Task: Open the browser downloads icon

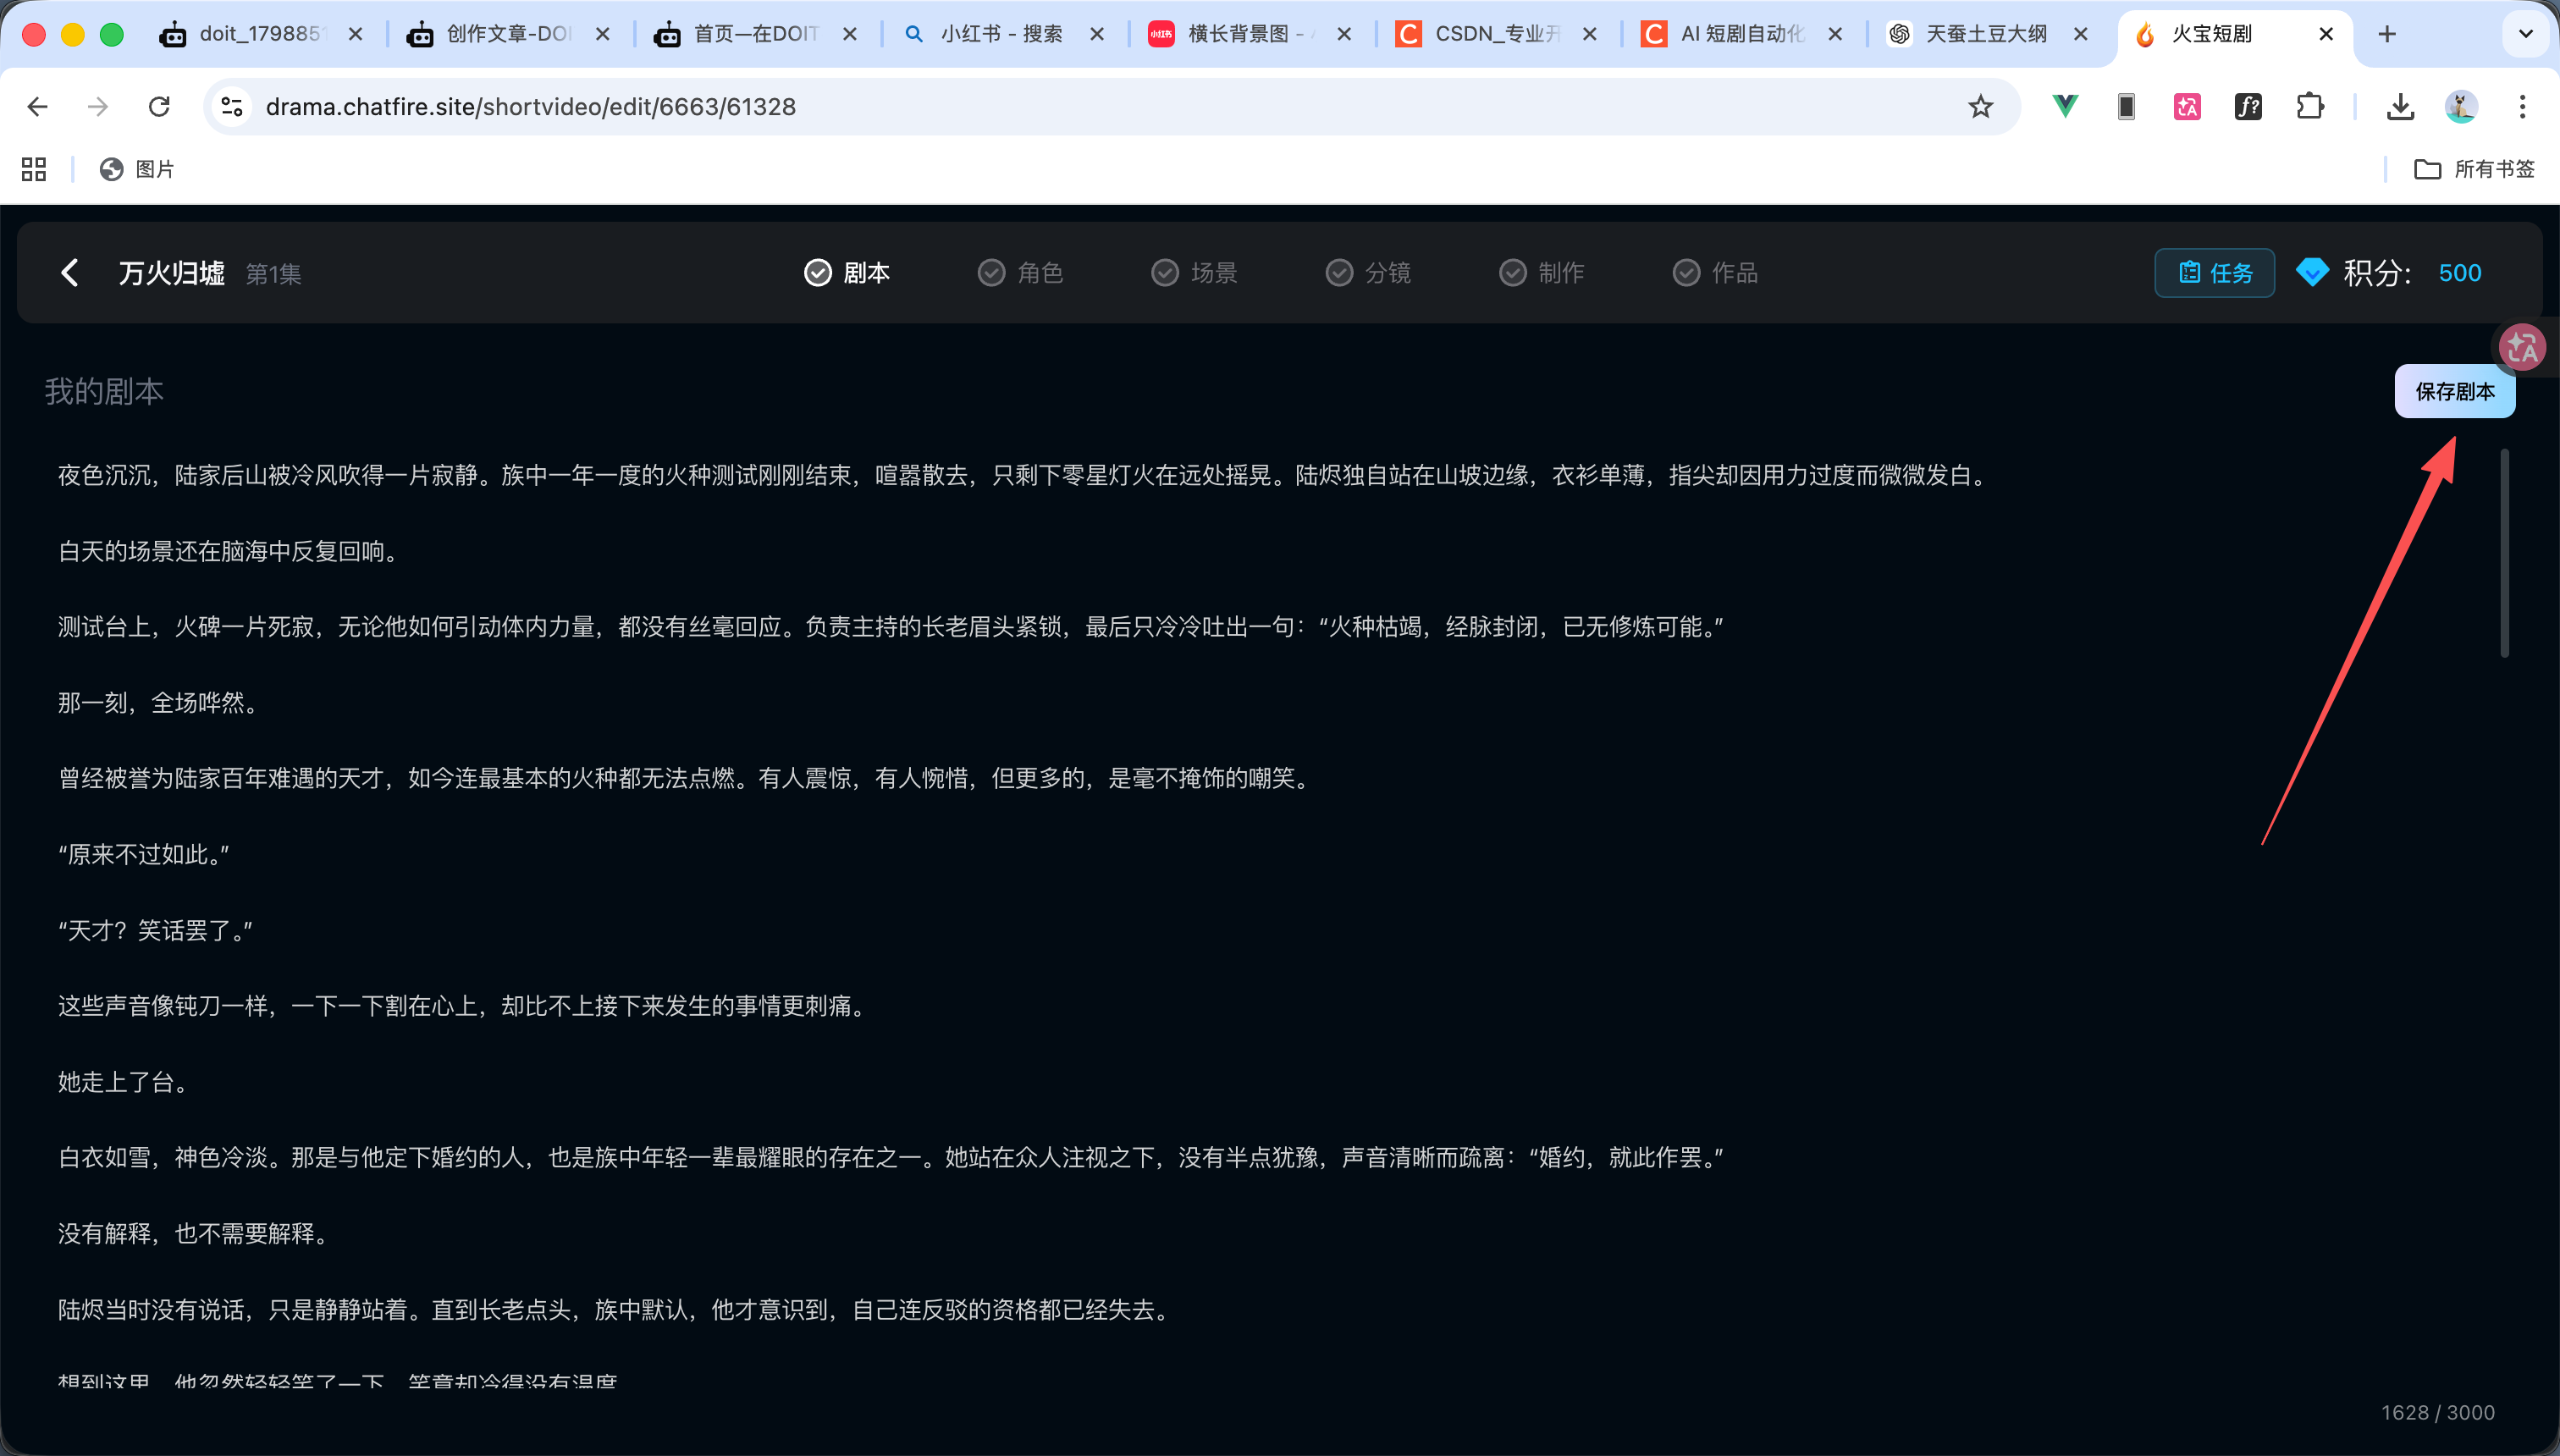Action: click(2399, 106)
